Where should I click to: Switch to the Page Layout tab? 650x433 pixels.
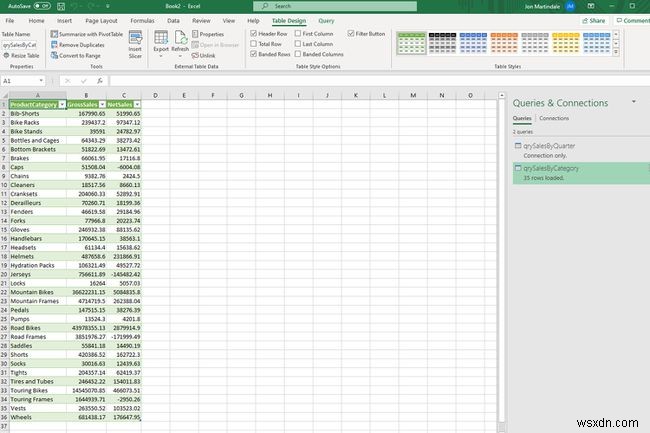[x=101, y=21]
